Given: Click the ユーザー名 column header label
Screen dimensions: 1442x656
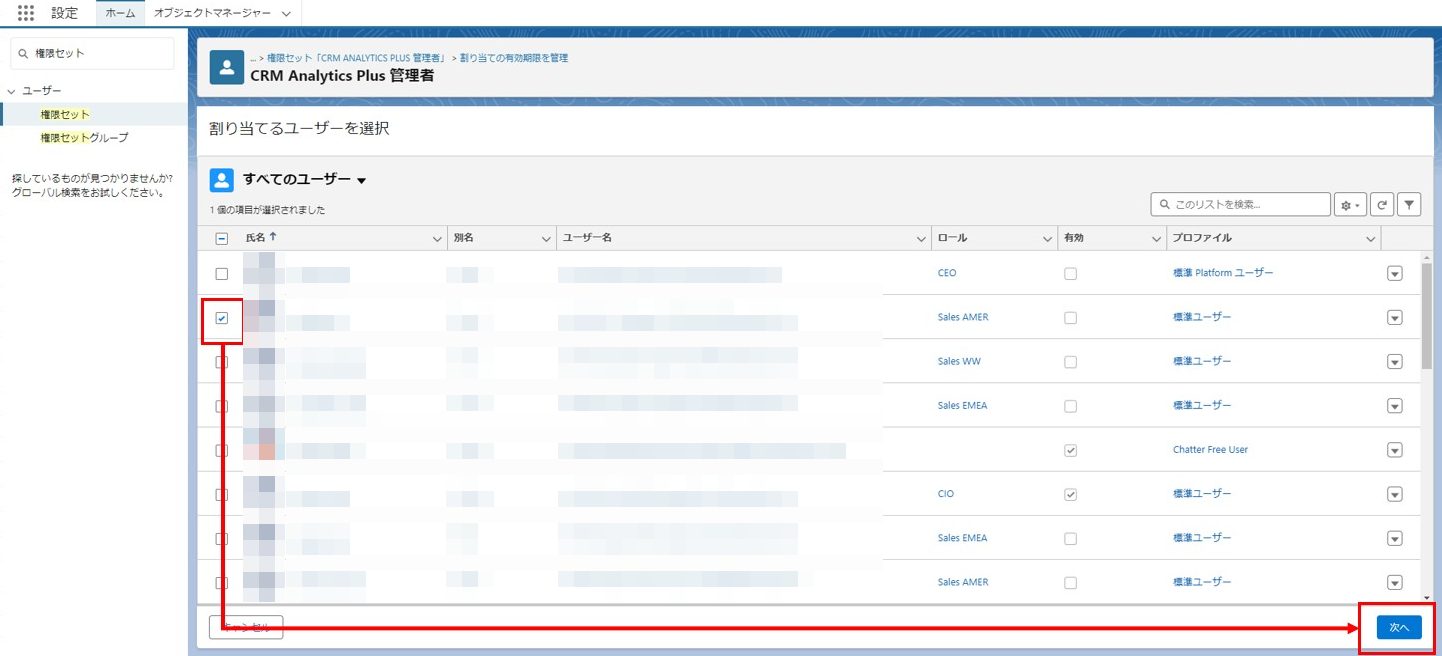Looking at the screenshot, I should coord(587,238).
